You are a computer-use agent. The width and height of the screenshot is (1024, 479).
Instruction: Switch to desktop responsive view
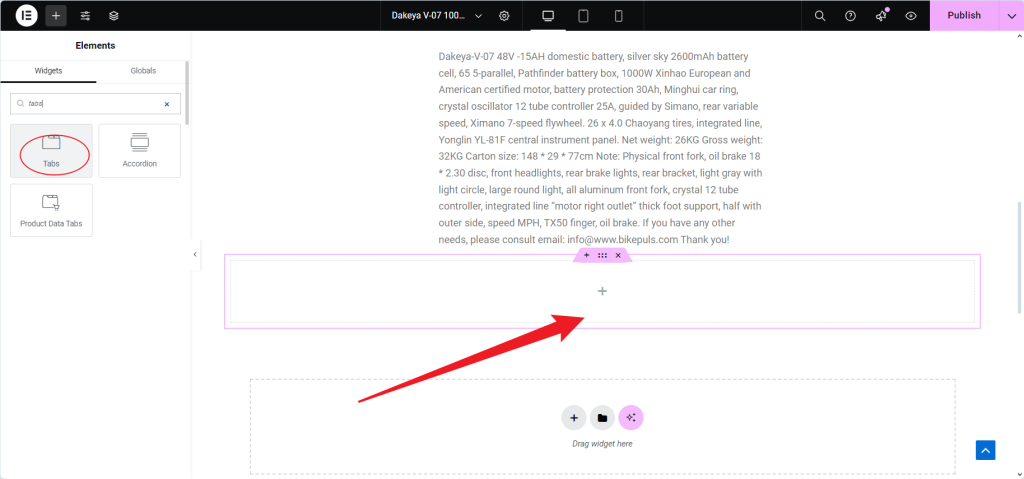click(548, 16)
